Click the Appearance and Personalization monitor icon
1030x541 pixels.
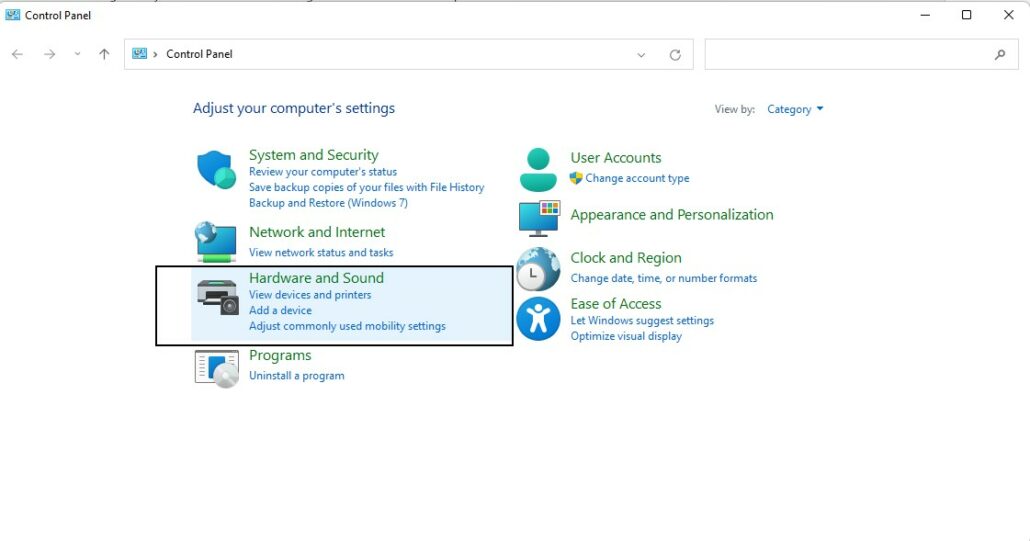click(x=539, y=219)
